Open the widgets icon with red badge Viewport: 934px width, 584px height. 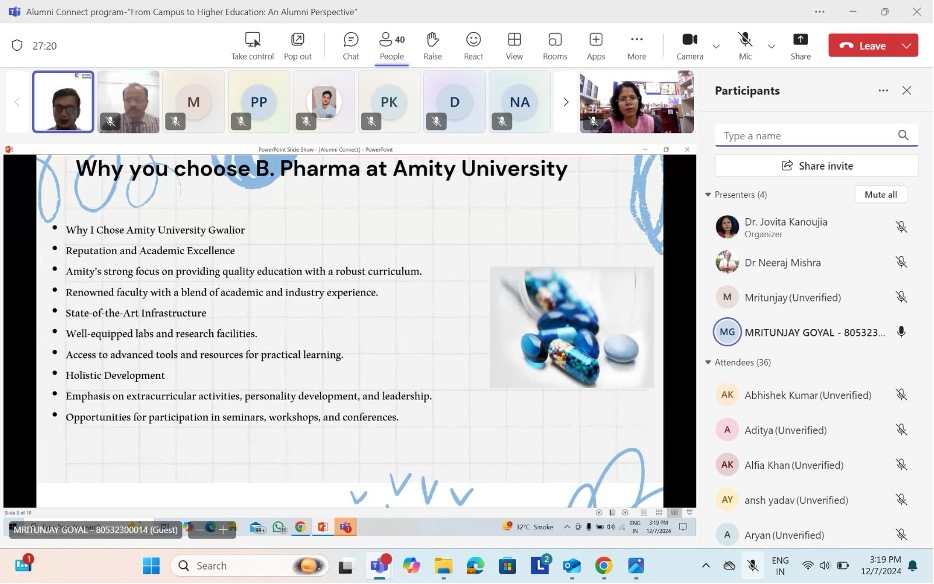point(23,564)
